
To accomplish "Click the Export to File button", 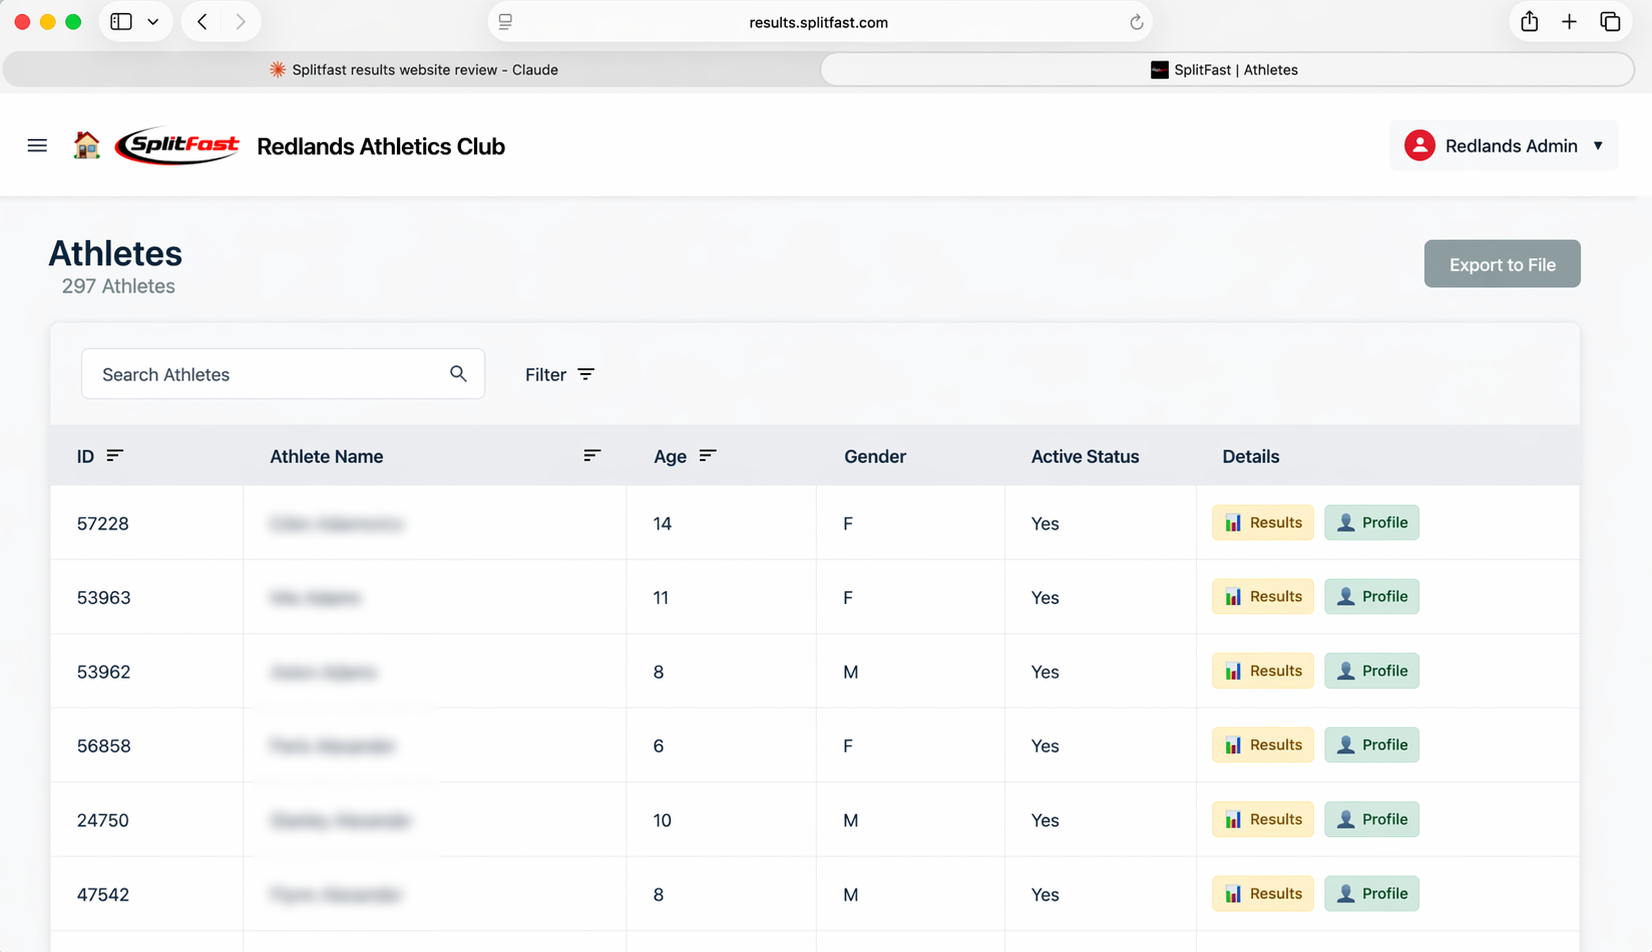I will click(1502, 263).
